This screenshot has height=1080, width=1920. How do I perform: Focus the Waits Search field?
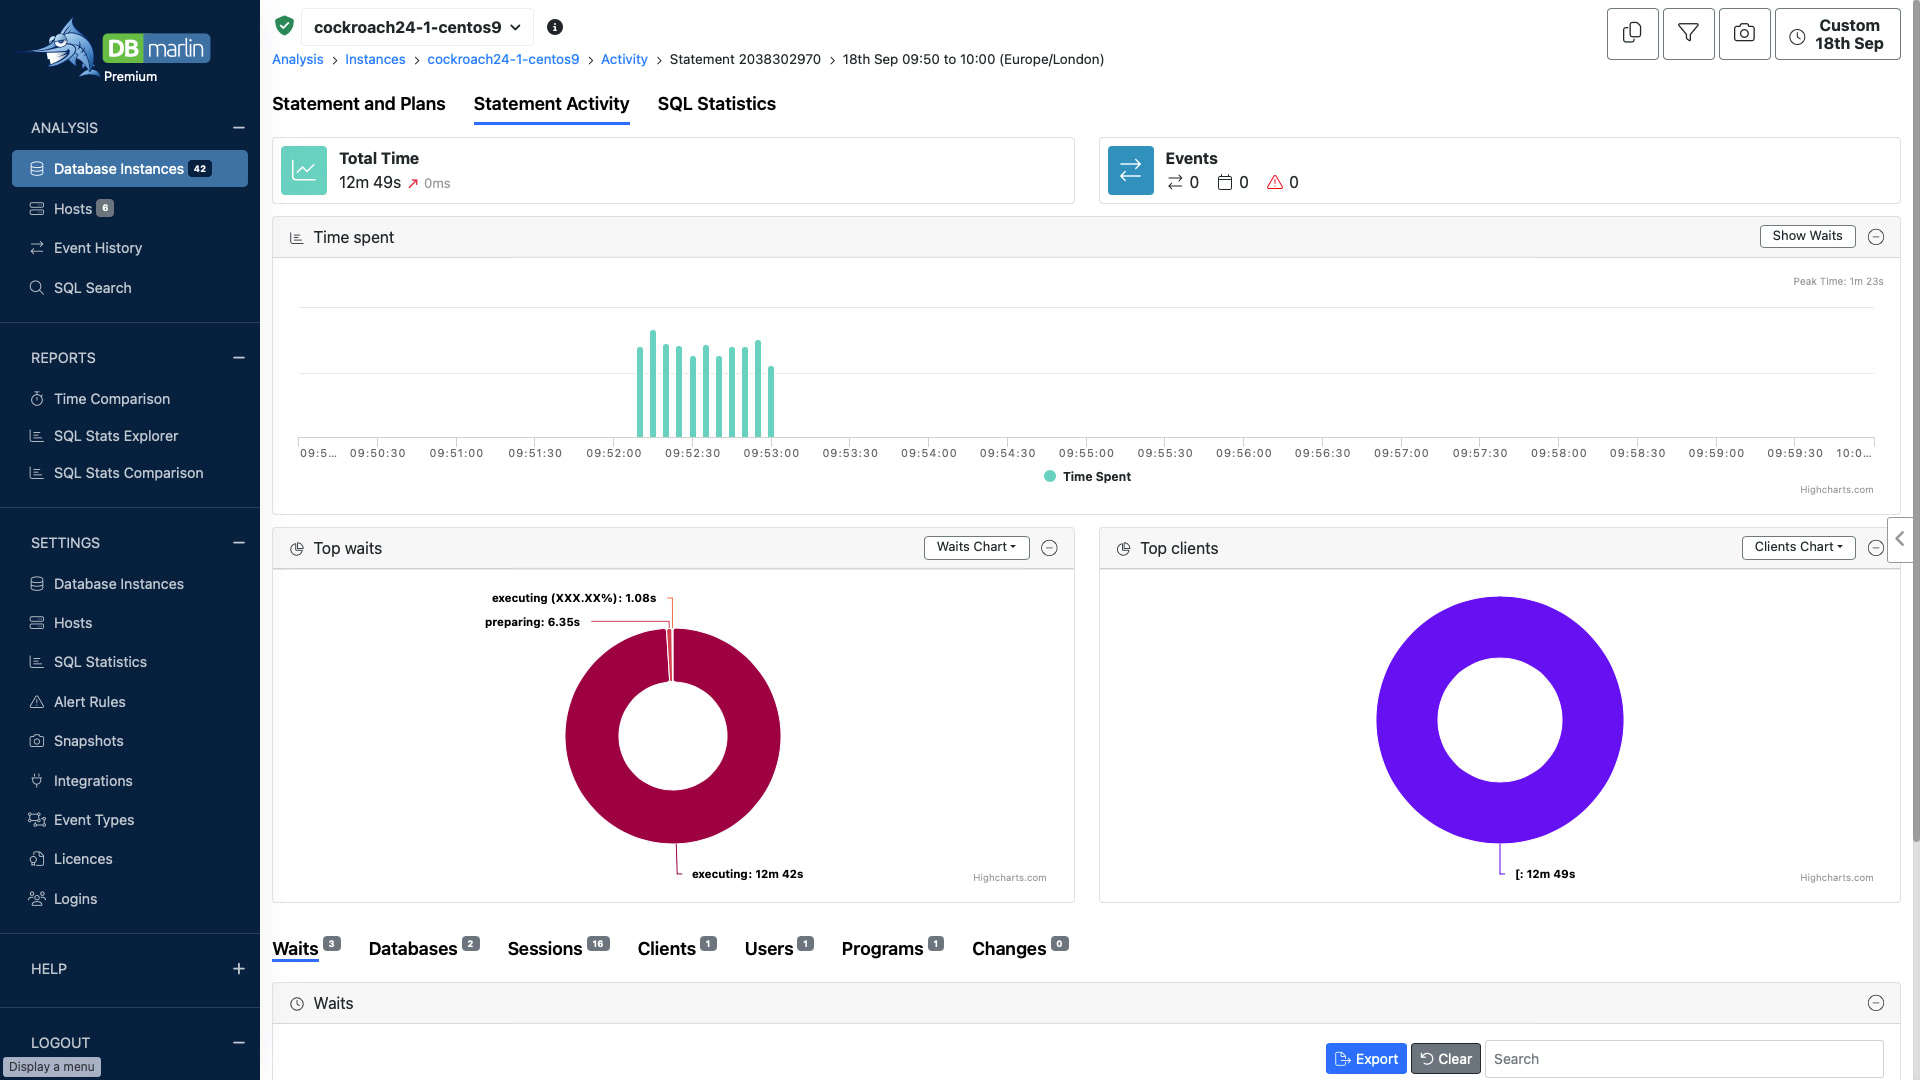pos(1684,1059)
